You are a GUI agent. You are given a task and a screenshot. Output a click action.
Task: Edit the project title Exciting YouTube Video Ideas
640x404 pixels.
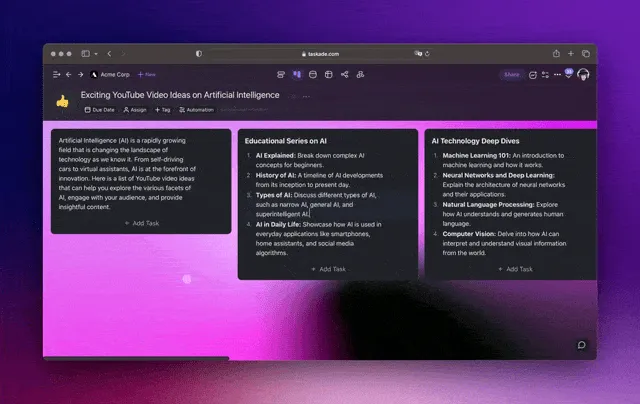click(x=180, y=95)
